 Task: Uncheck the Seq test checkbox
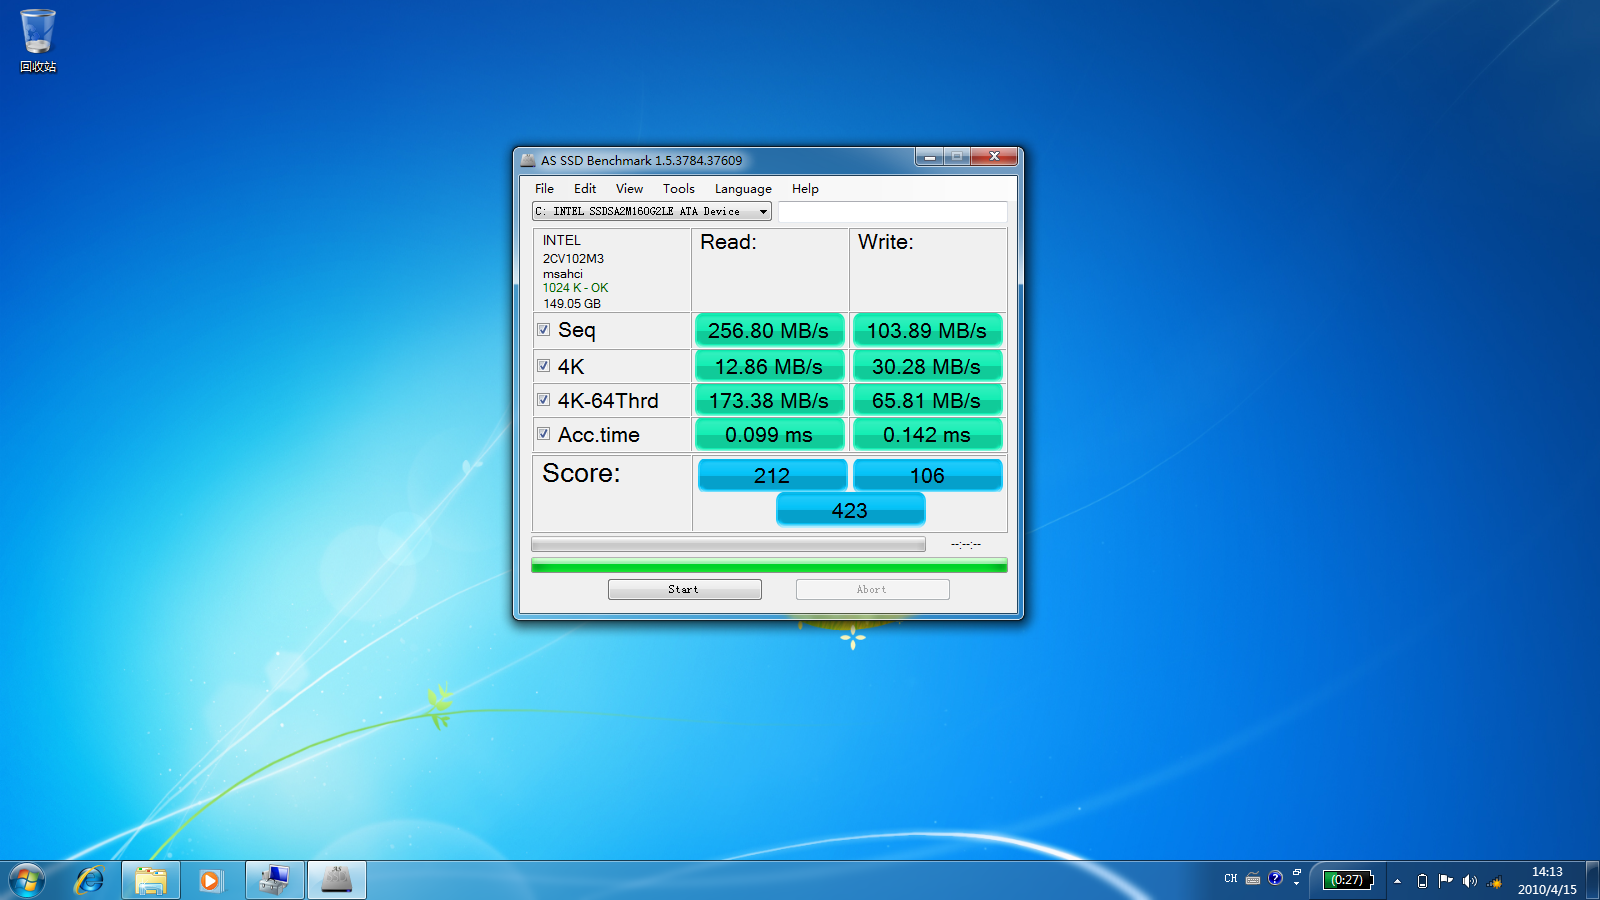click(x=543, y=329)
